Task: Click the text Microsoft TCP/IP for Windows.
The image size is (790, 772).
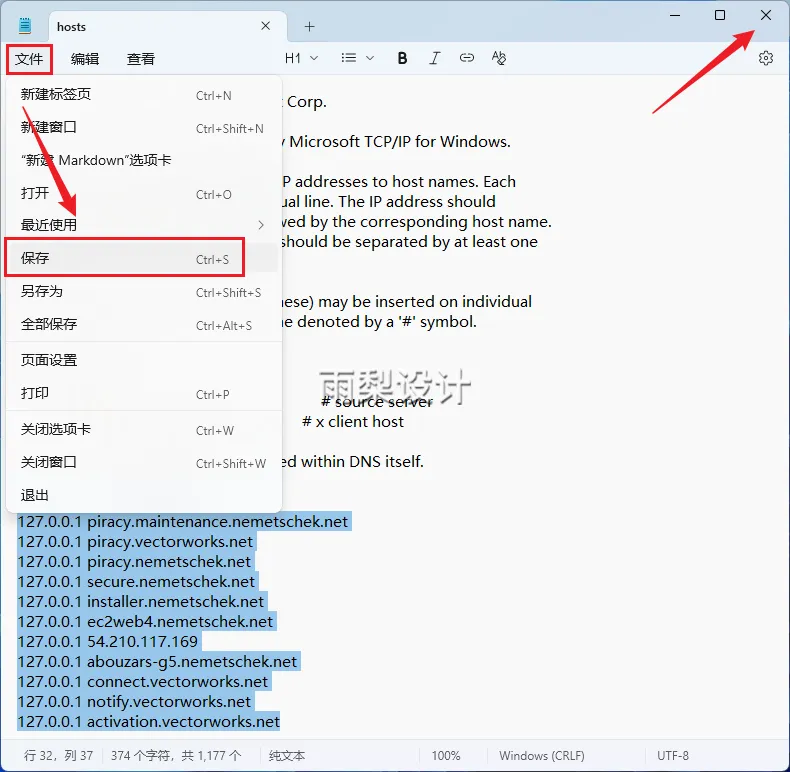Action: pos(400,142)
